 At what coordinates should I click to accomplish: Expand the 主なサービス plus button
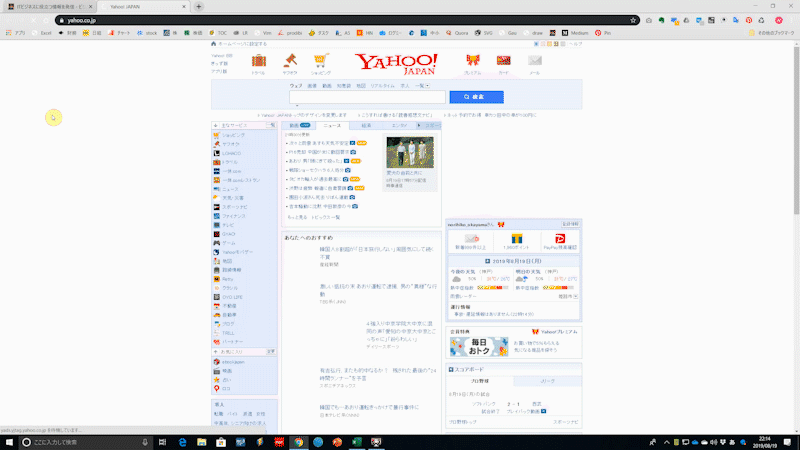click(215, 126)
